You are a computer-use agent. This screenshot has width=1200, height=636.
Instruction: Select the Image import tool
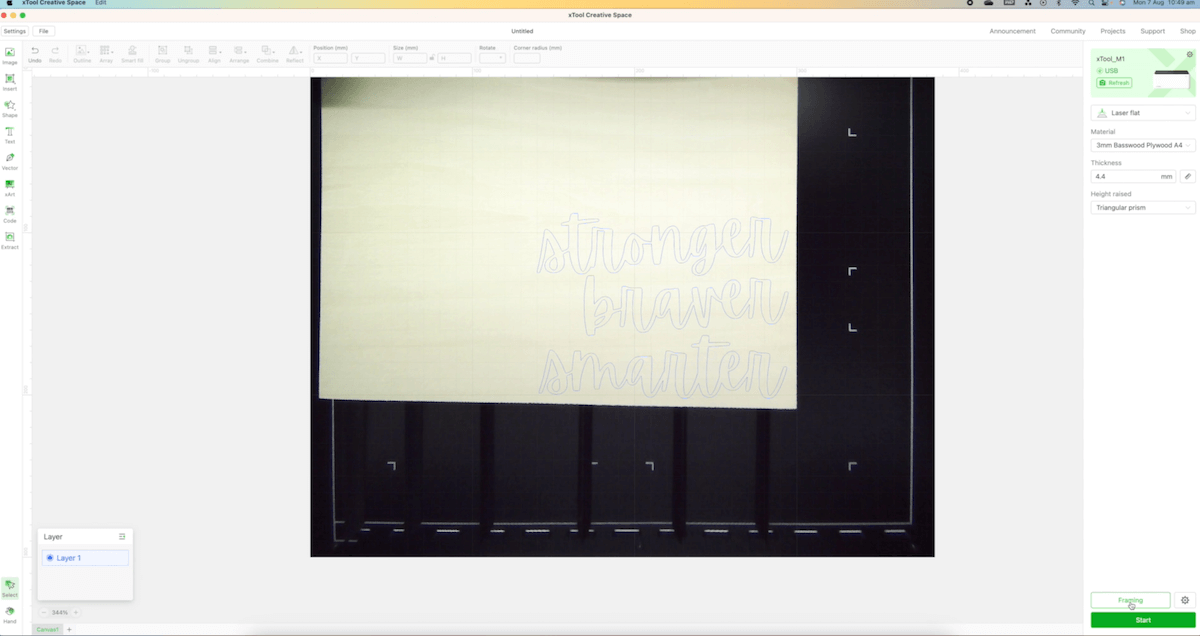click(10, 55)
